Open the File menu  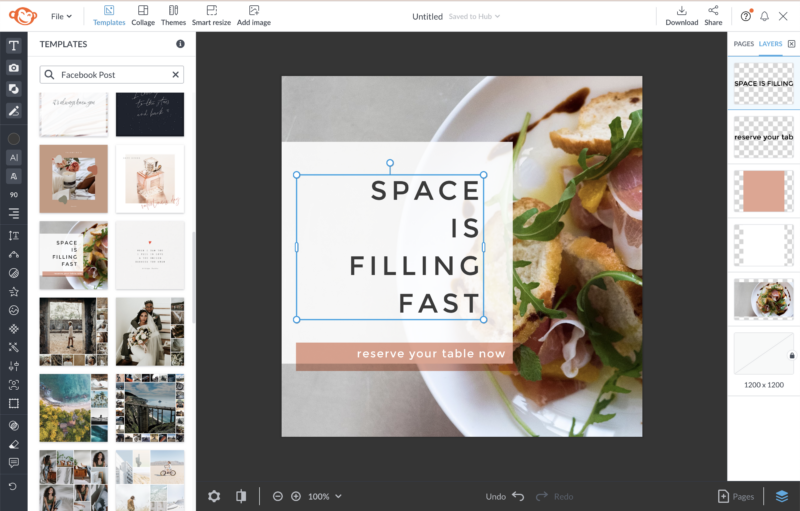[x=61, y=16]
